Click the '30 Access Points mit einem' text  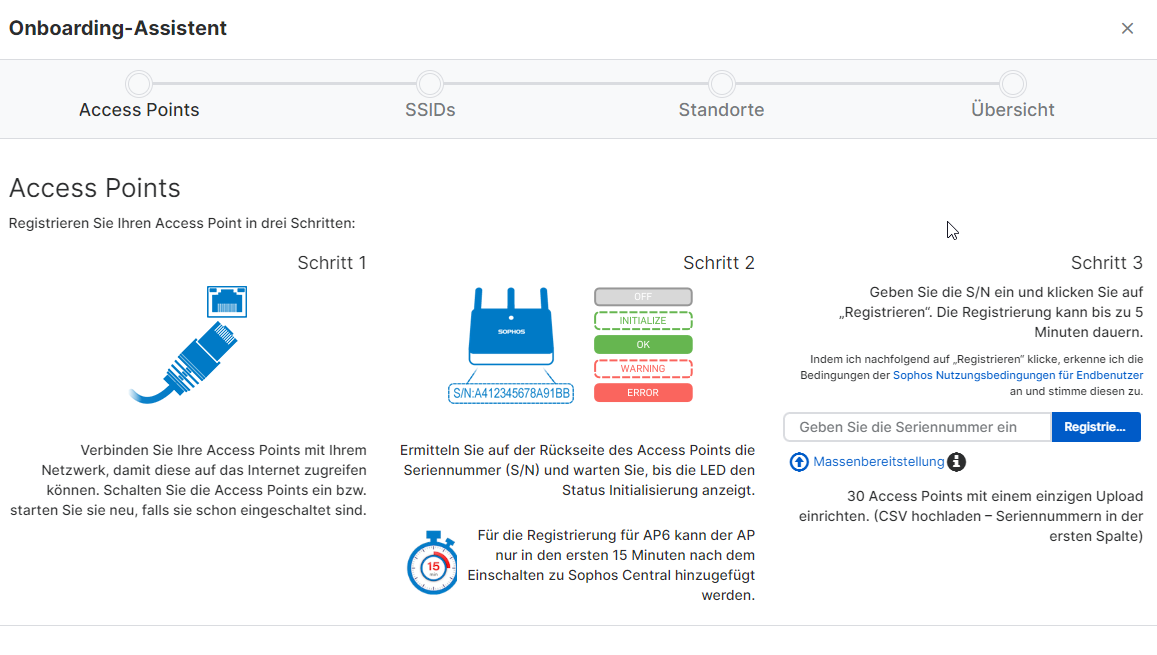click(x=970, y=516)
